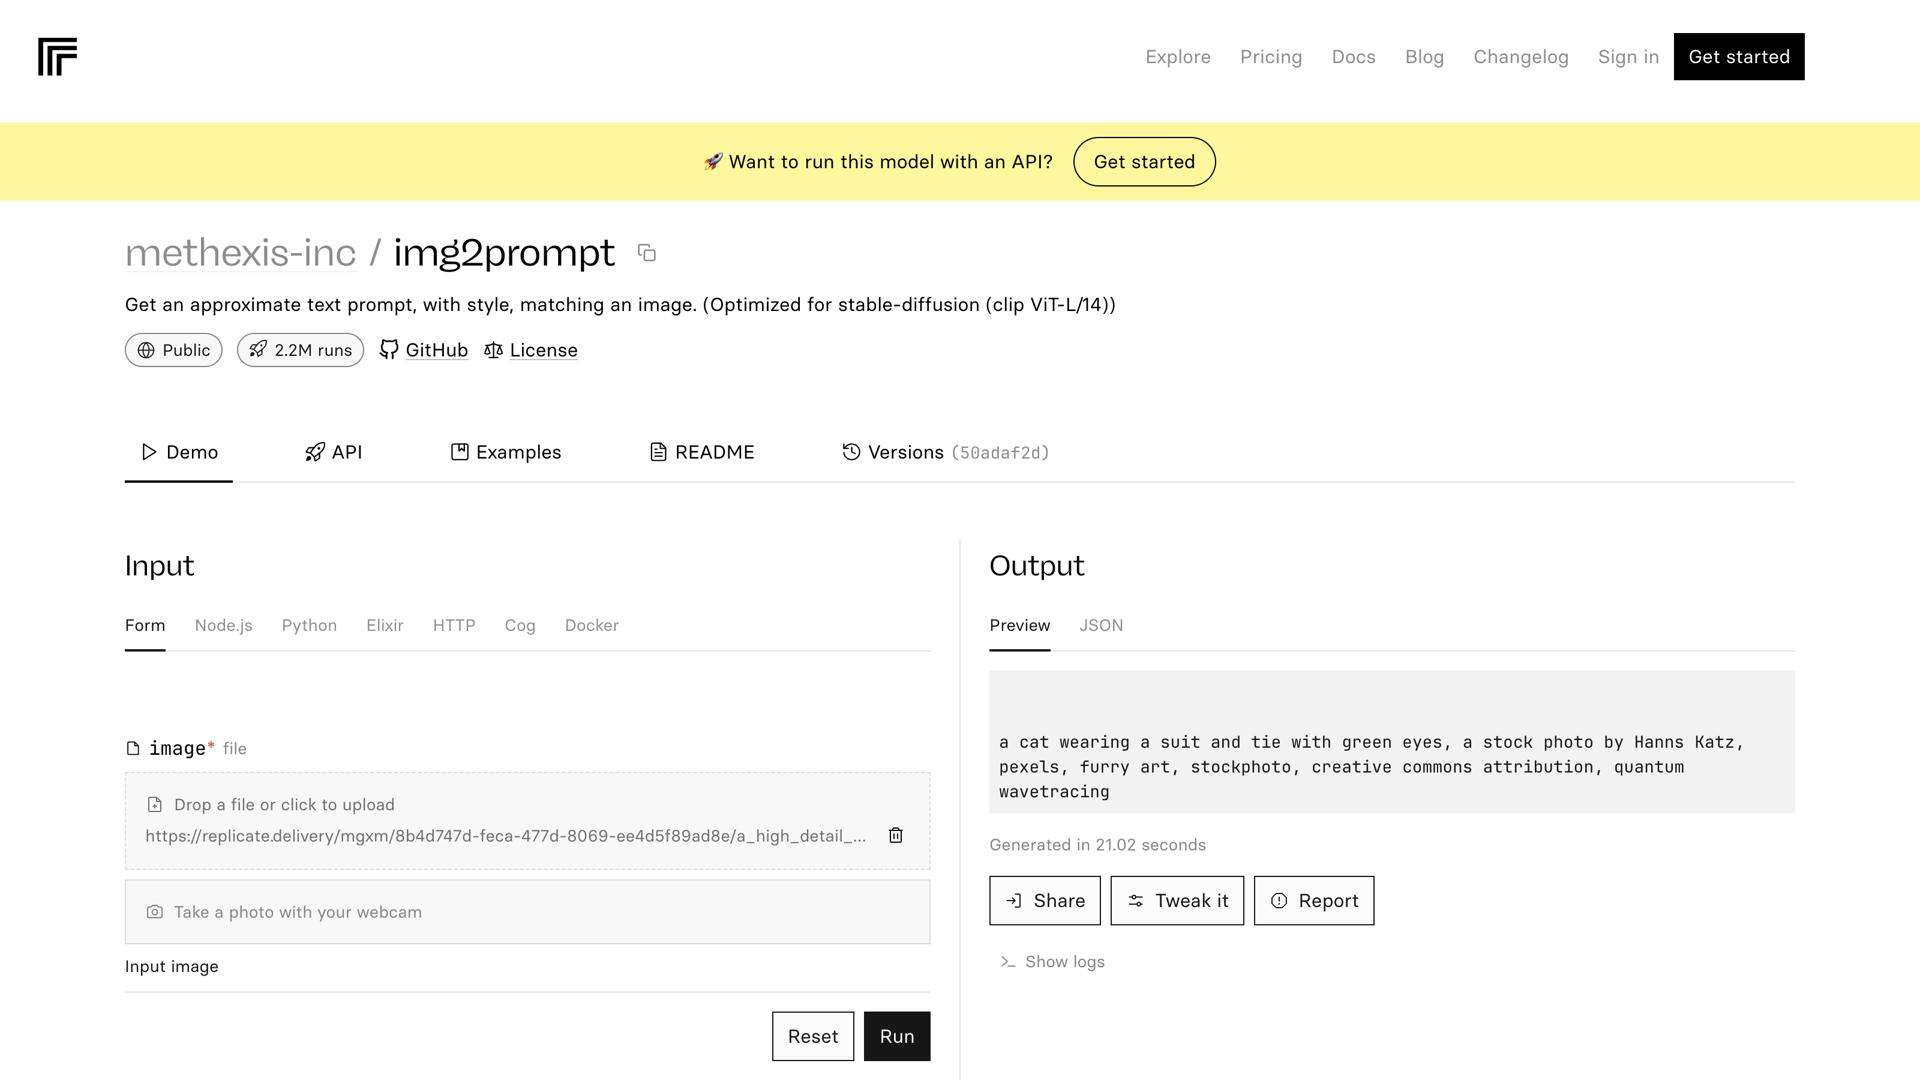The height and width of the screenshot is (1080, 1920).
Task: Switch output view to JSON
Action: (x=1101, y=625)
